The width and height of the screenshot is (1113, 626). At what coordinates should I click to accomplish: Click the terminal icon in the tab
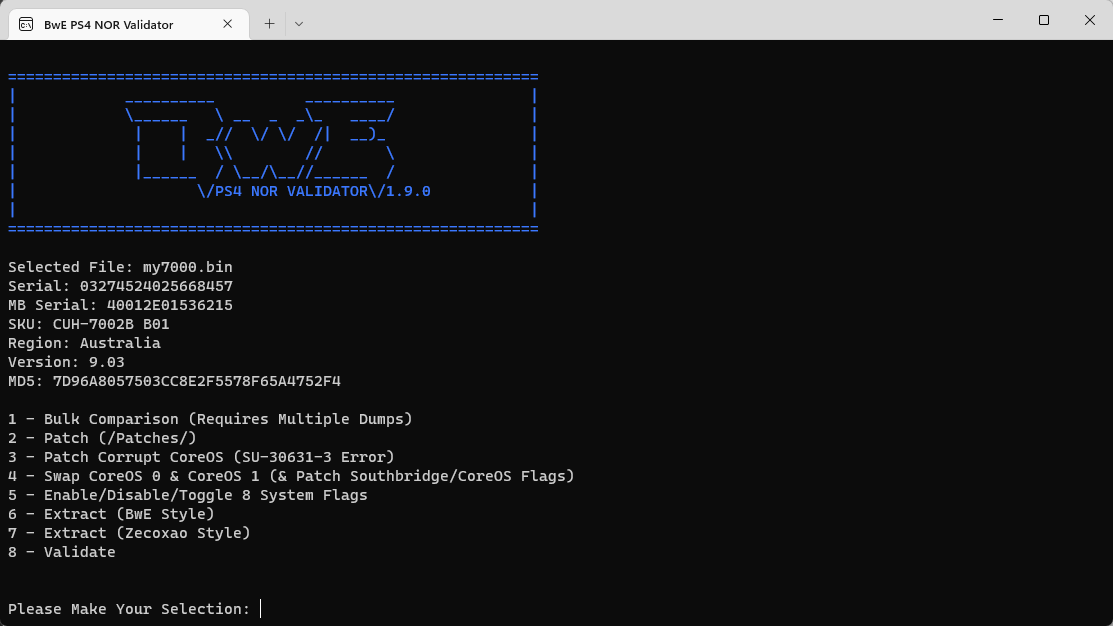26,24
